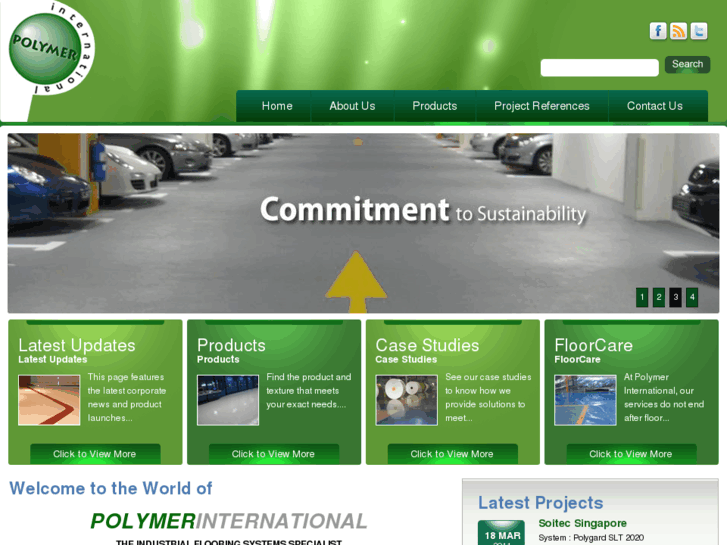
Task: Click View More under Latest Updates
Action: pos(95,454)
